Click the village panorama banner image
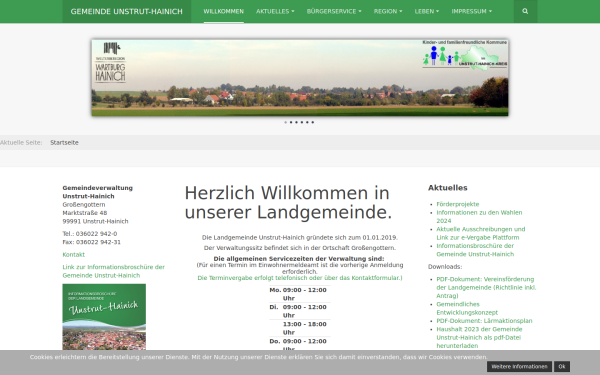600x375 pixels. [300, 78]
